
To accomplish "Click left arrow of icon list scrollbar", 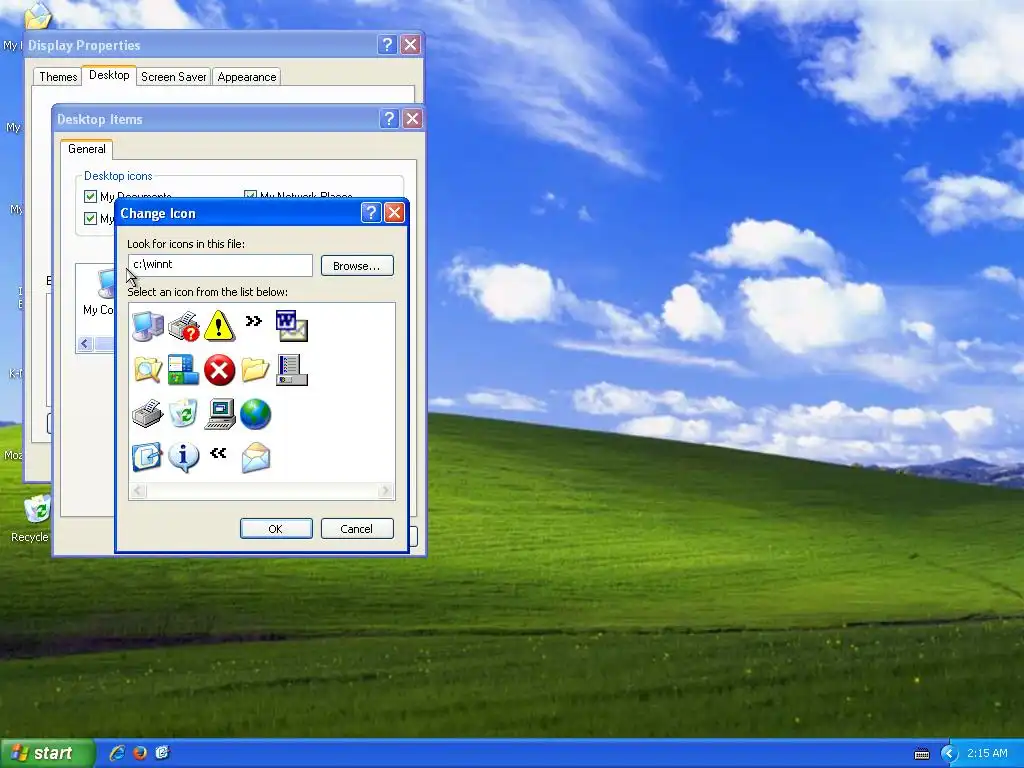I will pos(138,490).
